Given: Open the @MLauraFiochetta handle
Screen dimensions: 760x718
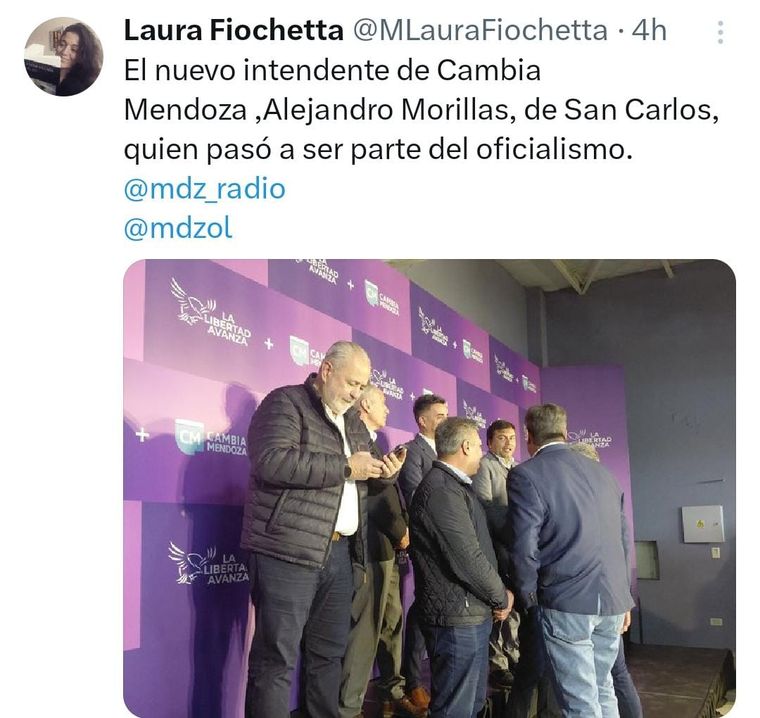Looking at the screenshot, I should pos(480,31).
